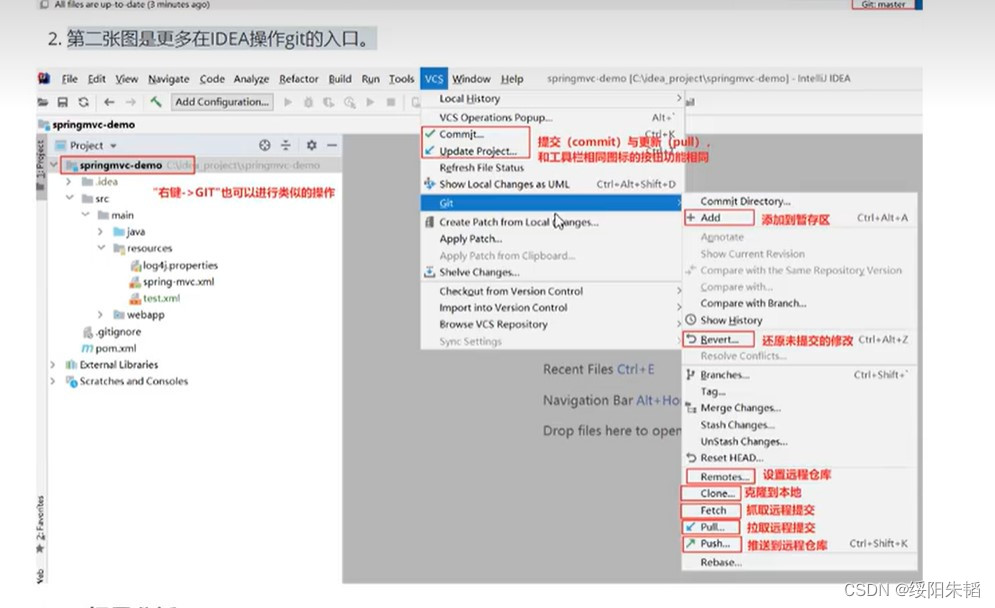Choose Refresh File Status
The height and width of the screenshot is (608, 995).
pyautogui.click(x=552, y=168)
